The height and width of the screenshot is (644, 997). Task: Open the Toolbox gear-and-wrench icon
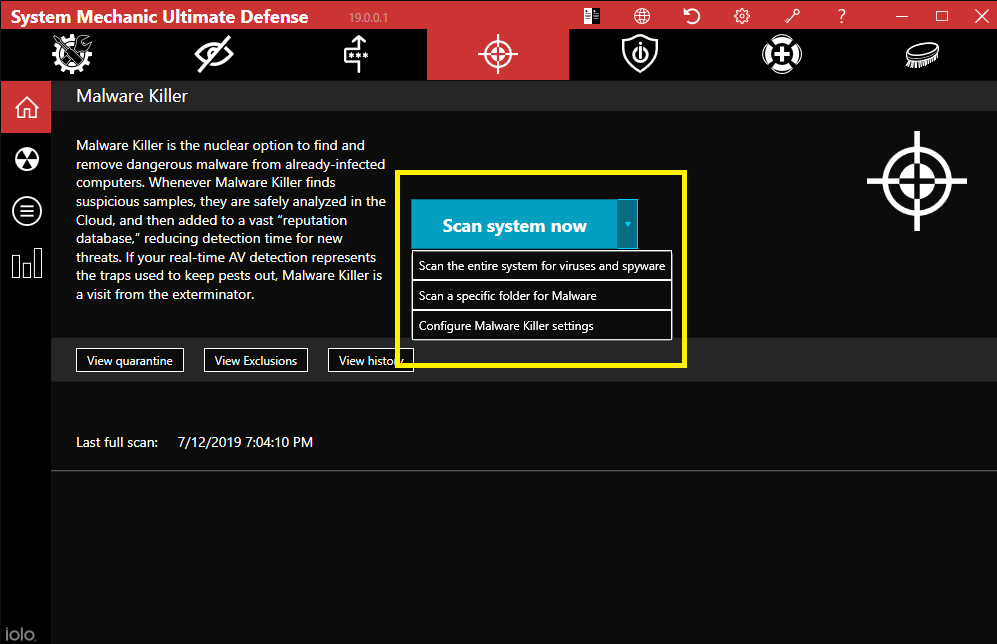point(72,54)
